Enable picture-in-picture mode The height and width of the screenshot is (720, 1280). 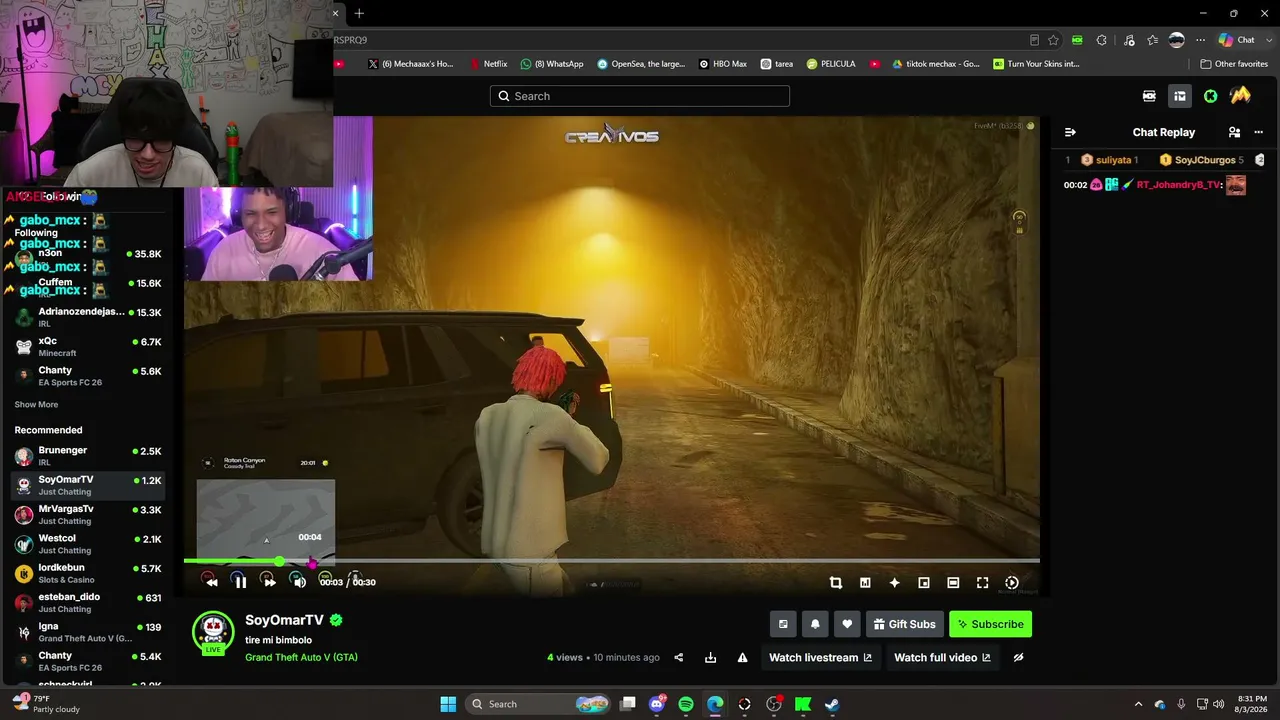click(924, 583)
